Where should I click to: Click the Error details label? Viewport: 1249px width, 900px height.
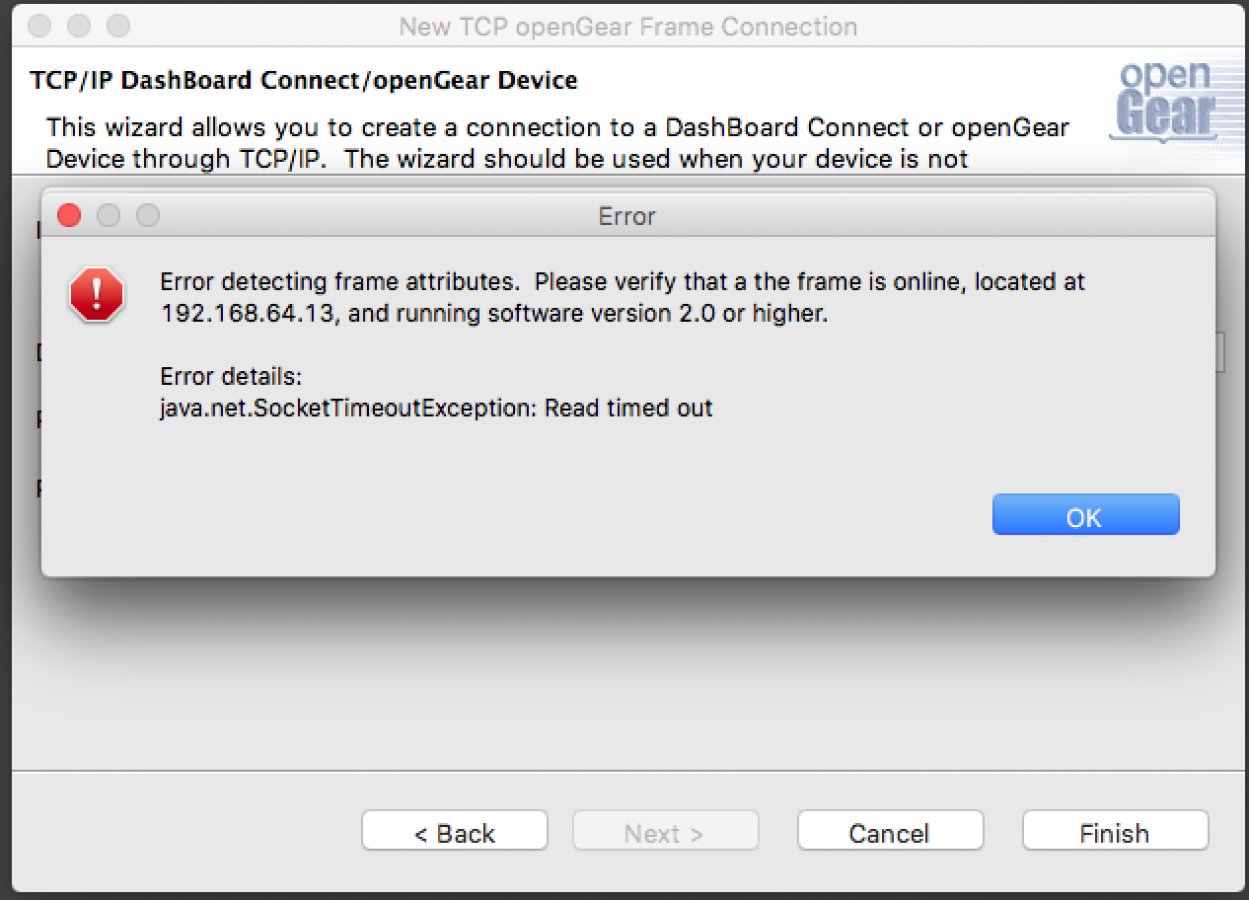(x=230, y=377)
